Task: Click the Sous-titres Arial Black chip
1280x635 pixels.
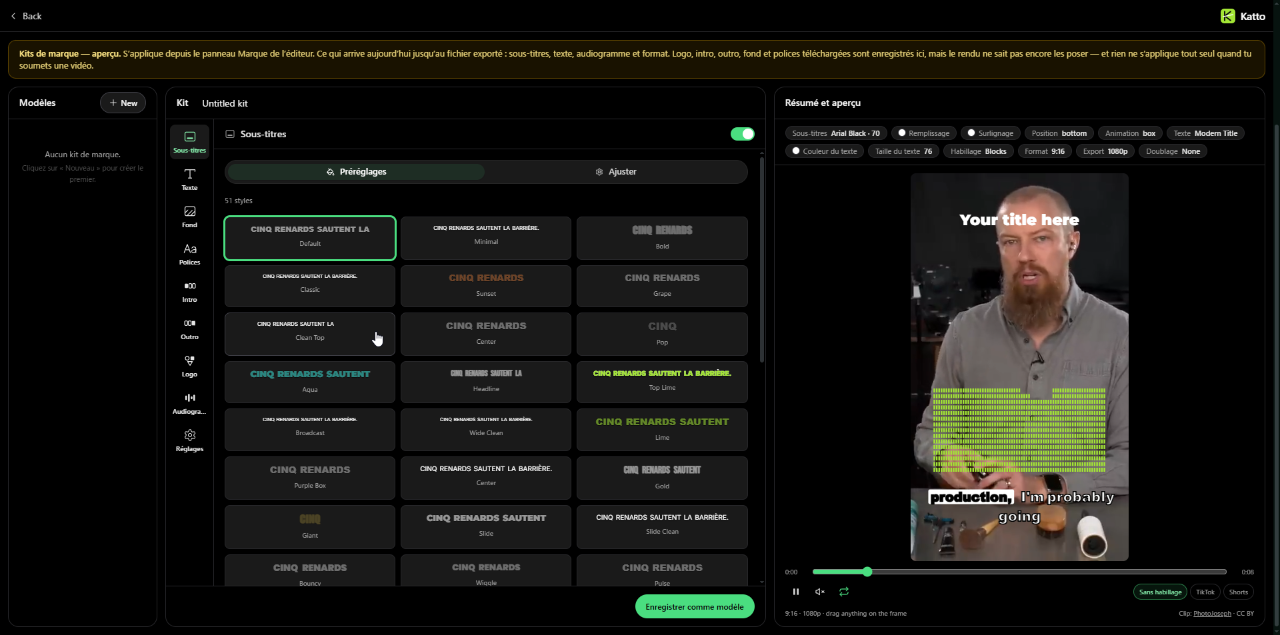Action: tap(836, 133)
